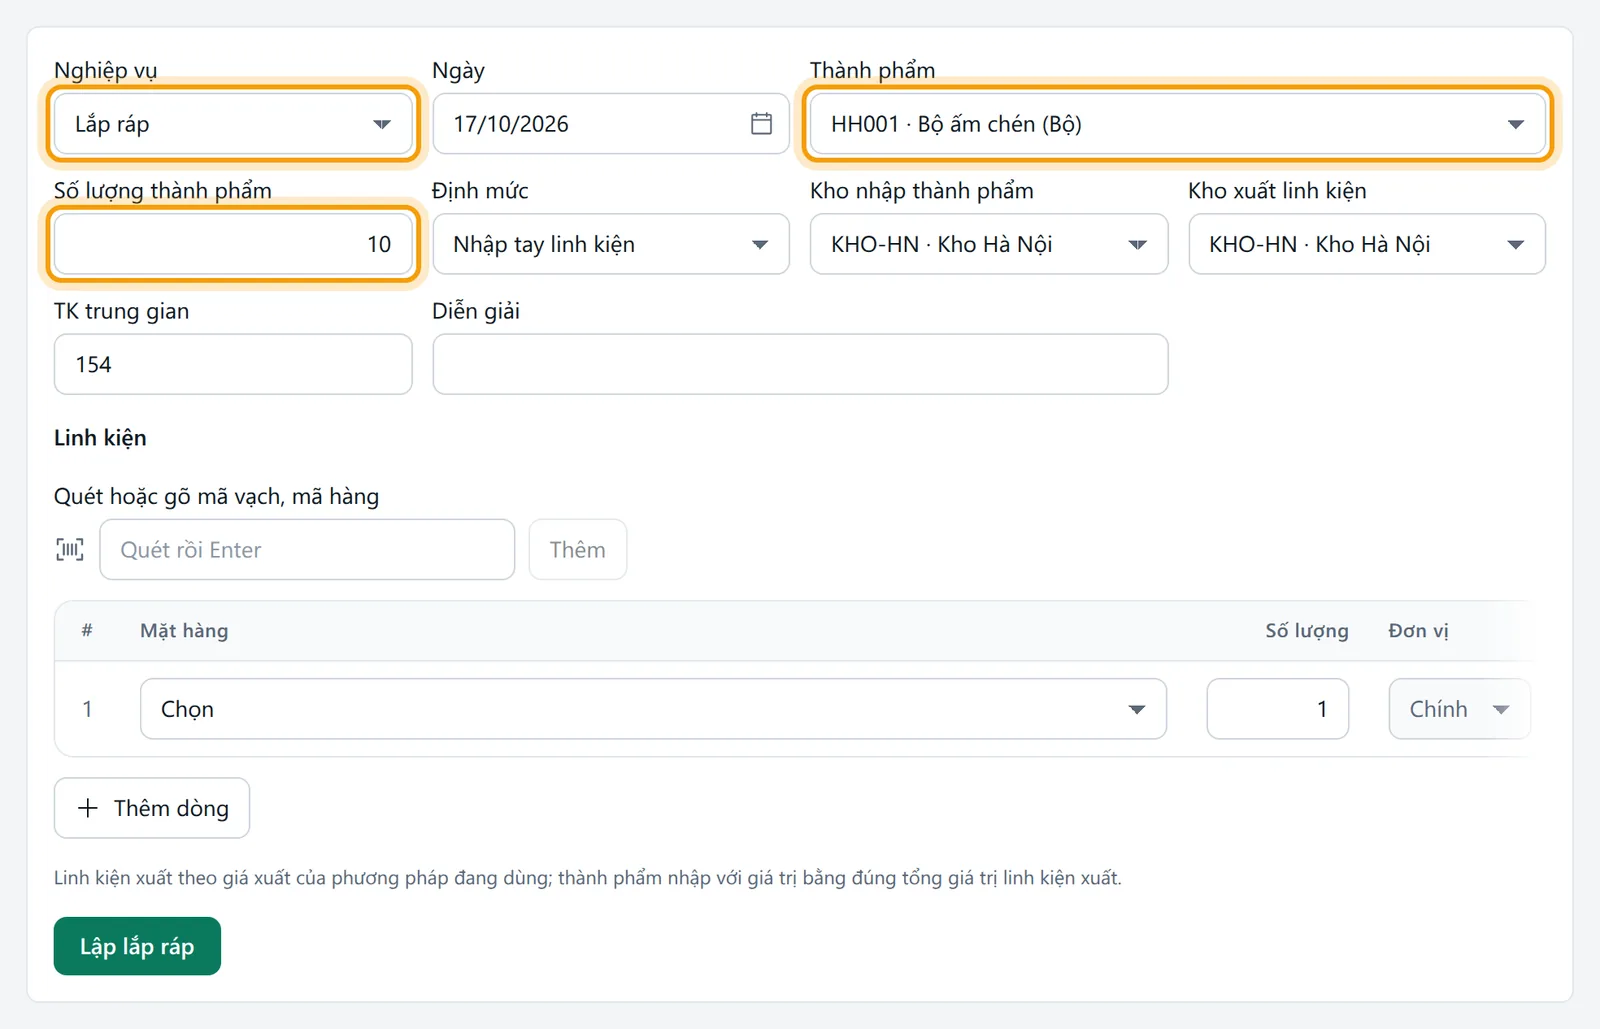Click the 'Quét hoặc gõ mã vạch, mã hàng' label

point(216,497)
